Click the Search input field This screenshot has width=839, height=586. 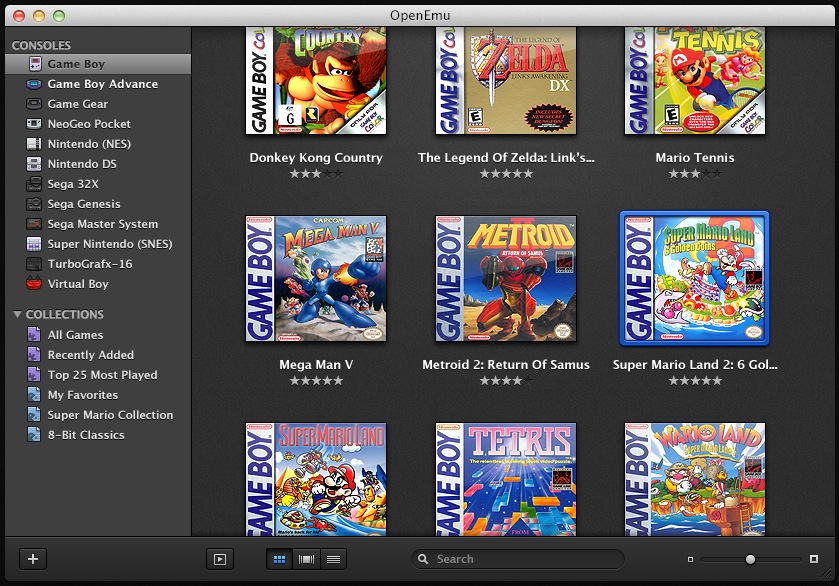click(517, 559)
